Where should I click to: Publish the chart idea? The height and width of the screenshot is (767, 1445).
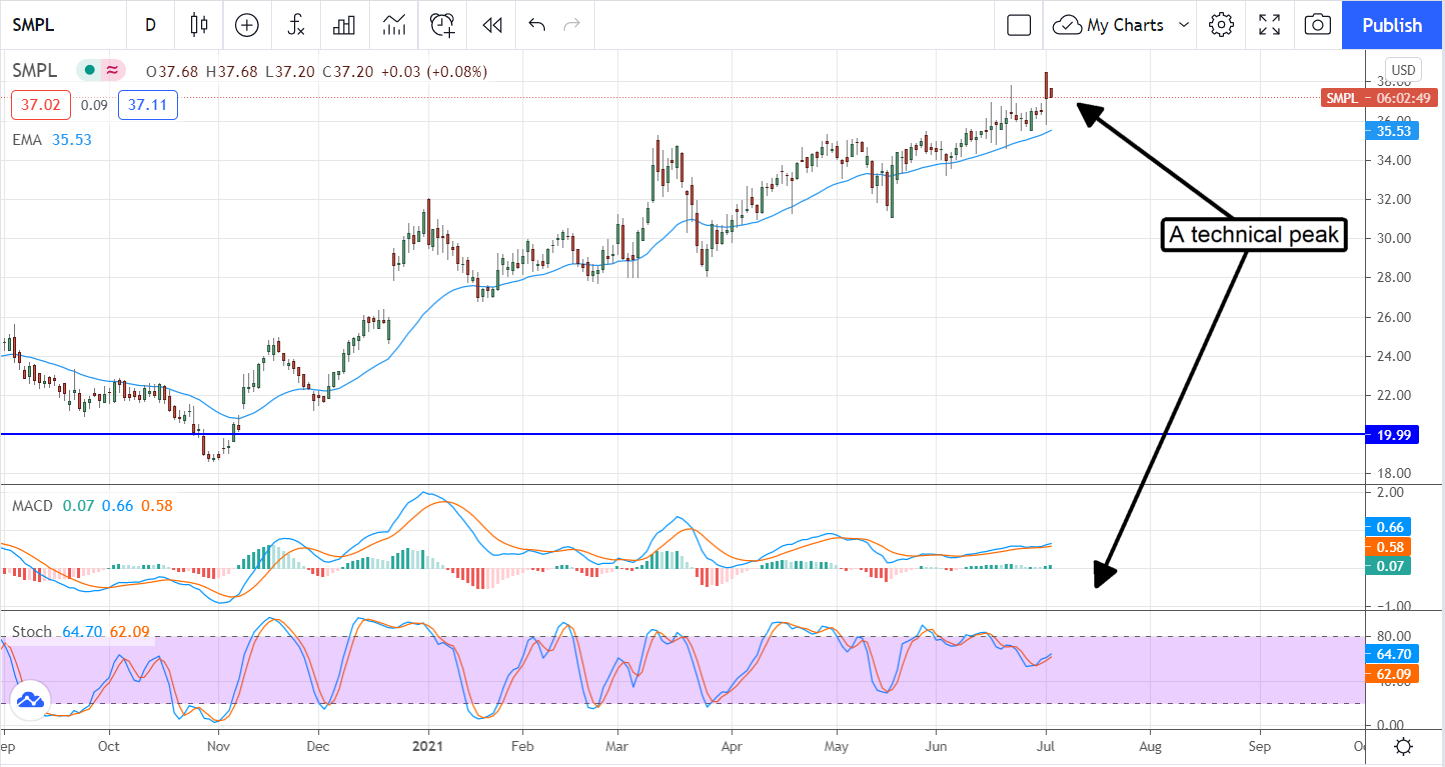(1392, 25)
